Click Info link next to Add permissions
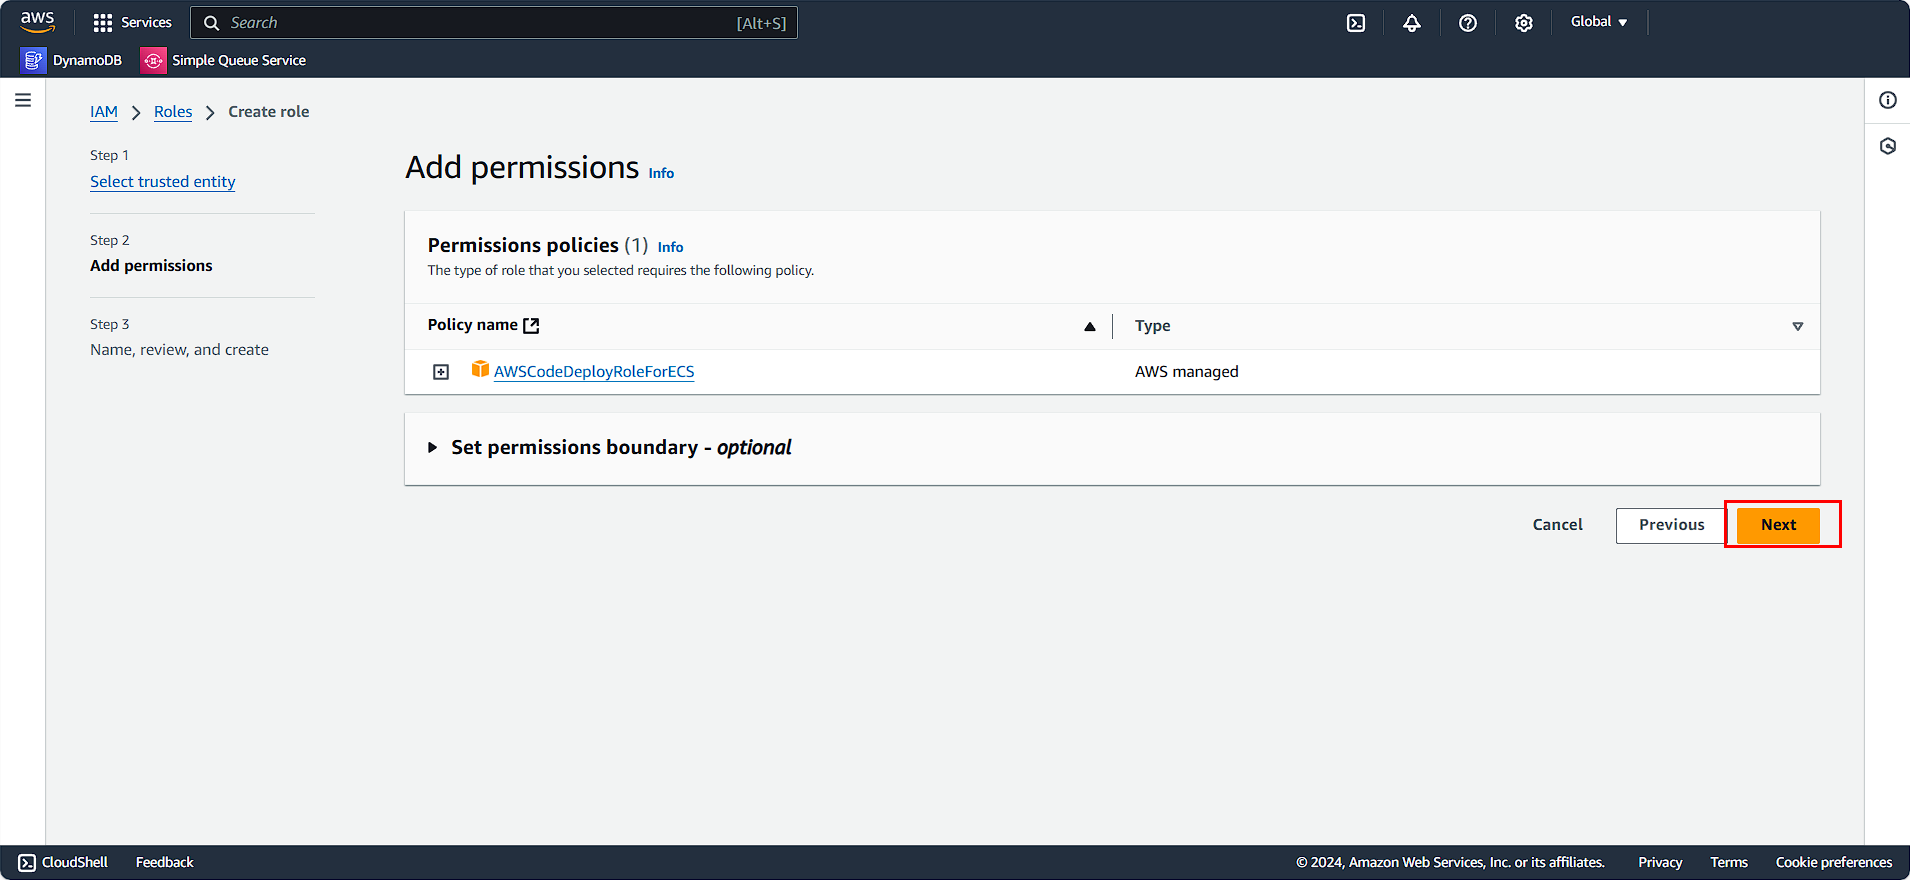The image size is (1910, 880). [x=661, y=173]
